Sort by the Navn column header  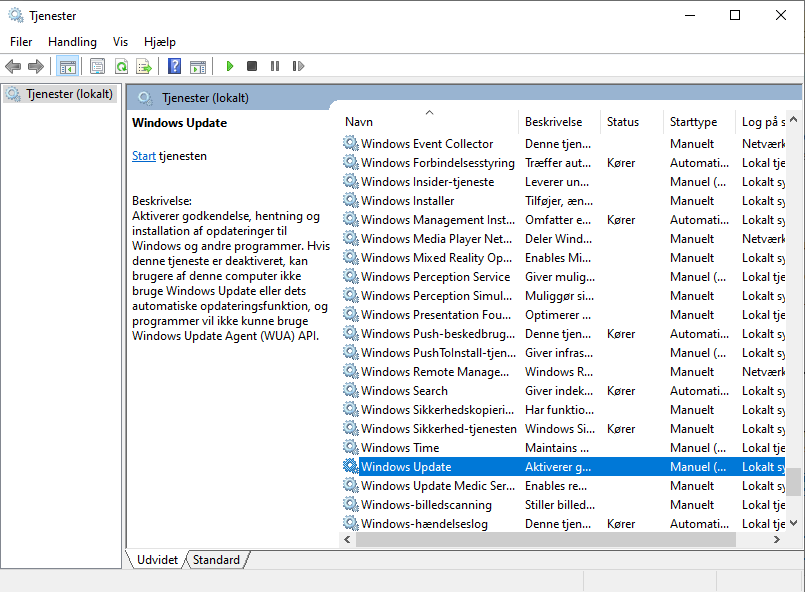[429, 122]
